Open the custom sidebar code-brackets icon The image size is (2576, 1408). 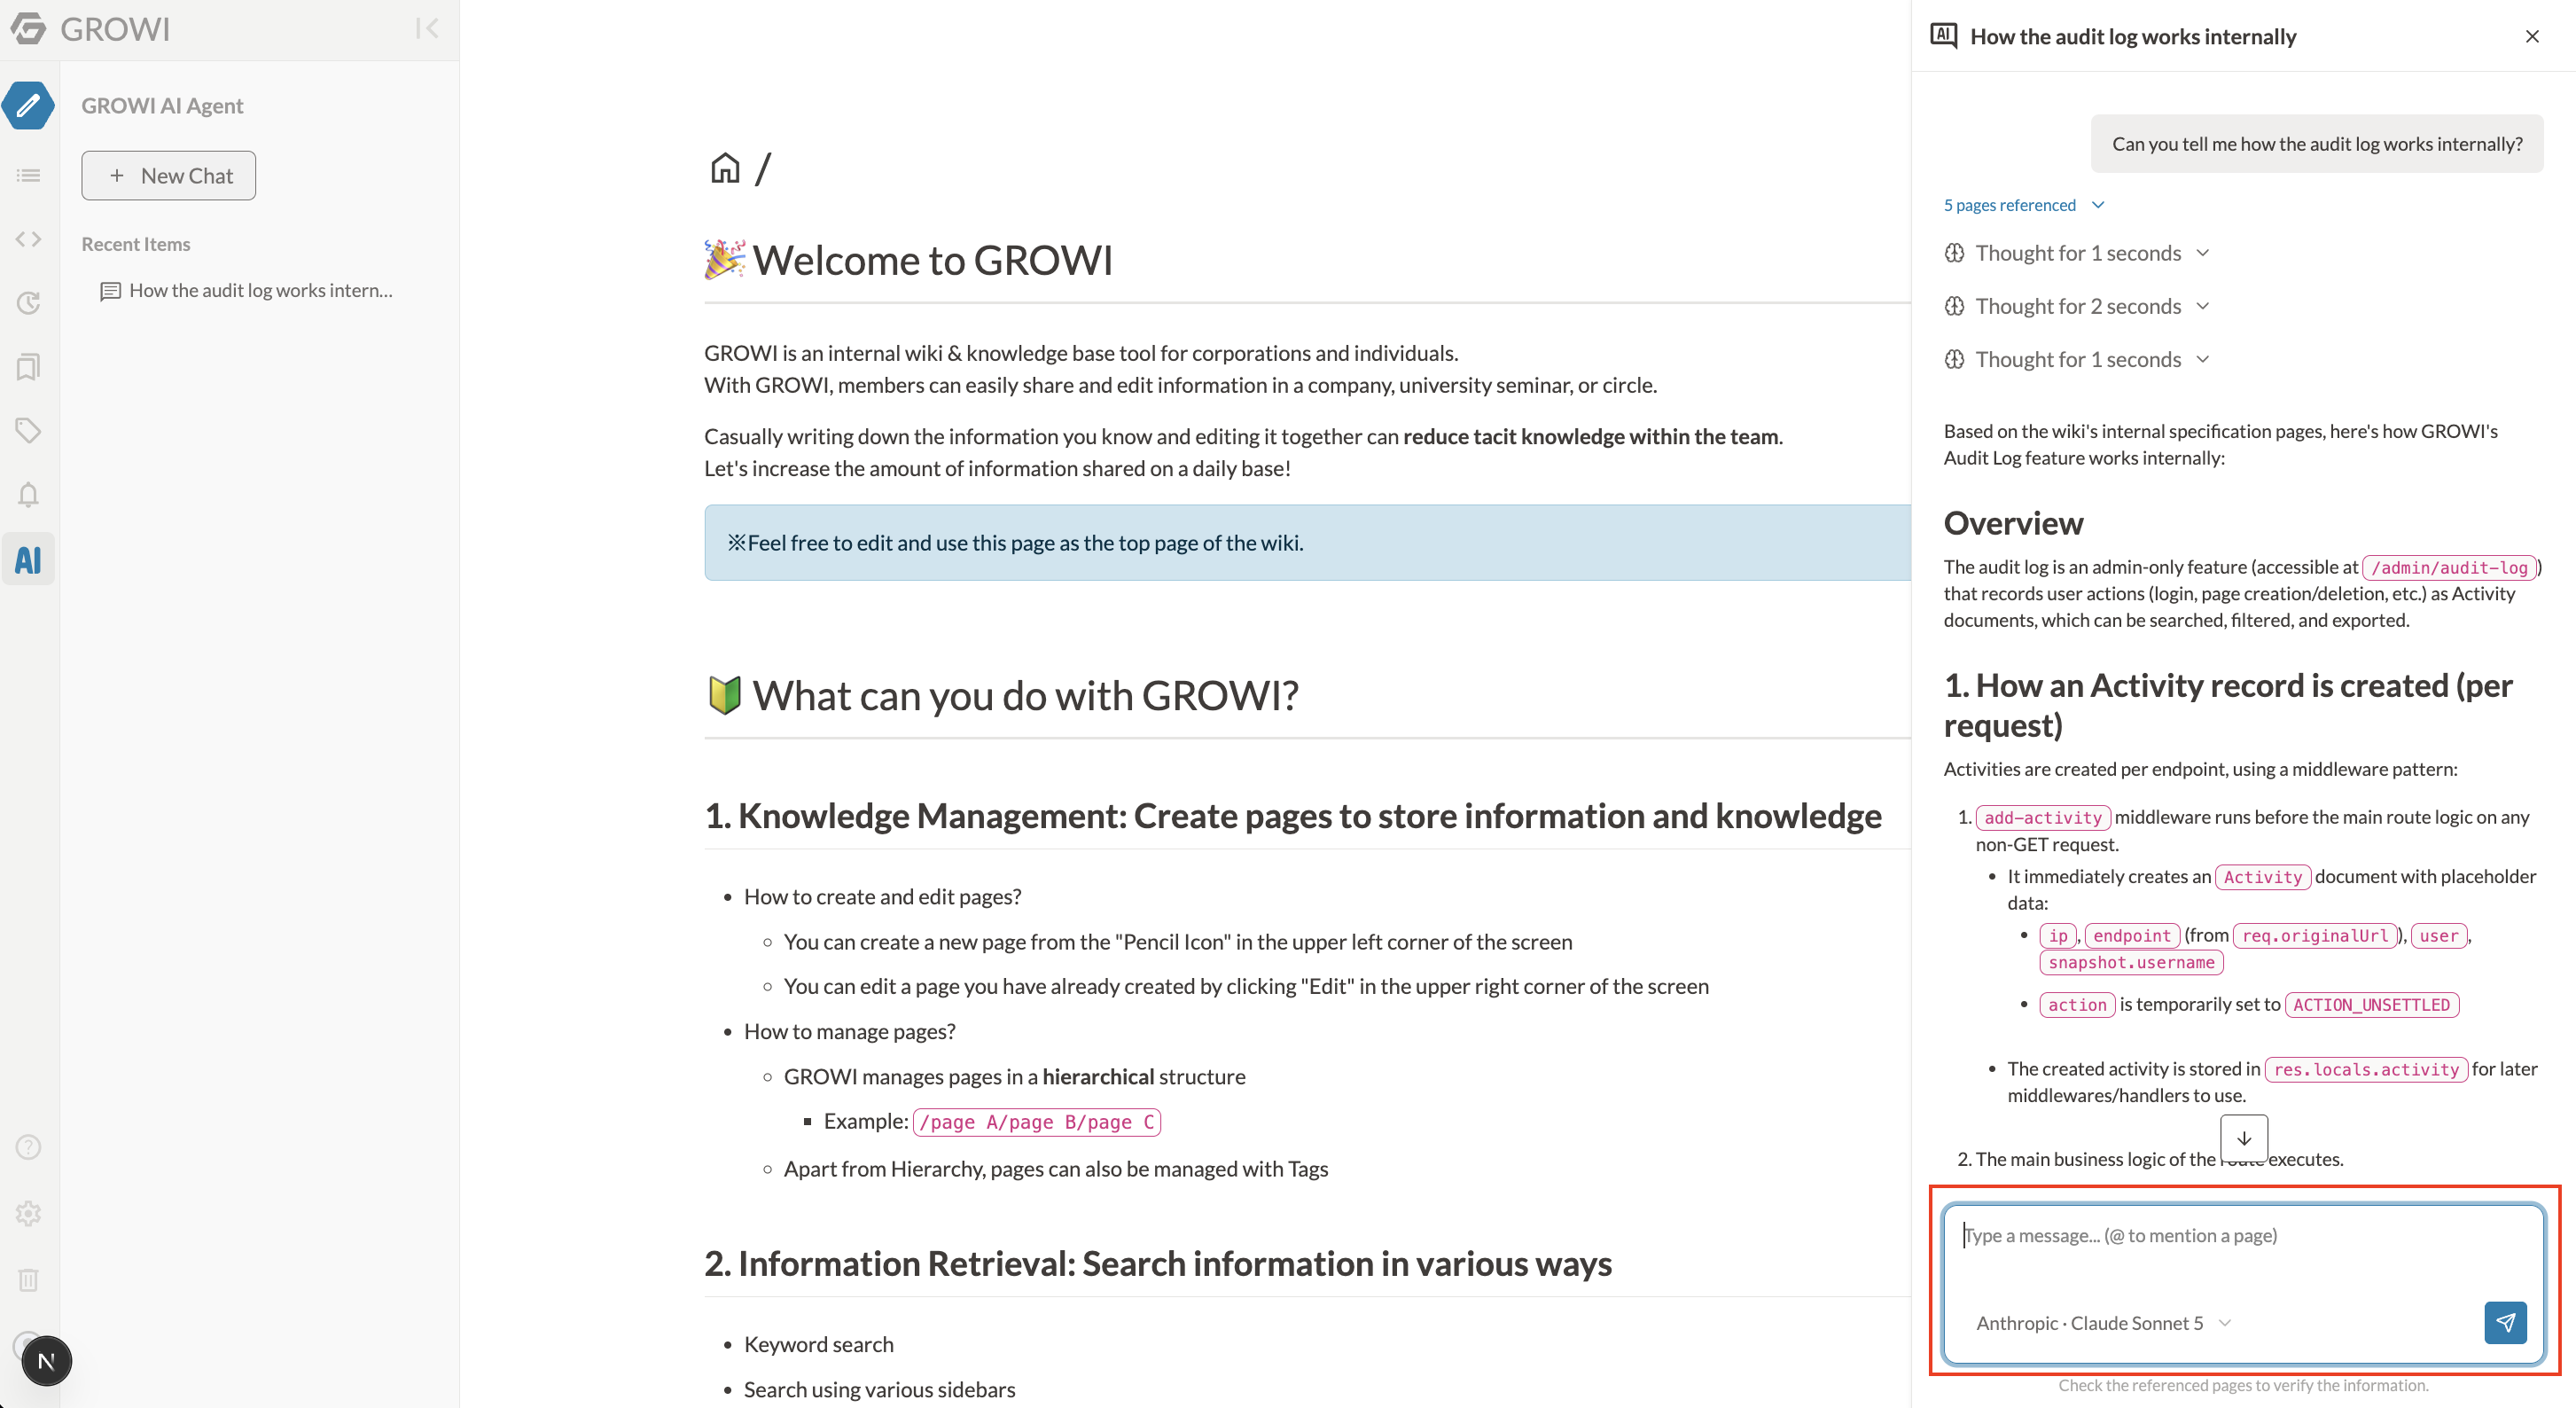tap(28, 239)
